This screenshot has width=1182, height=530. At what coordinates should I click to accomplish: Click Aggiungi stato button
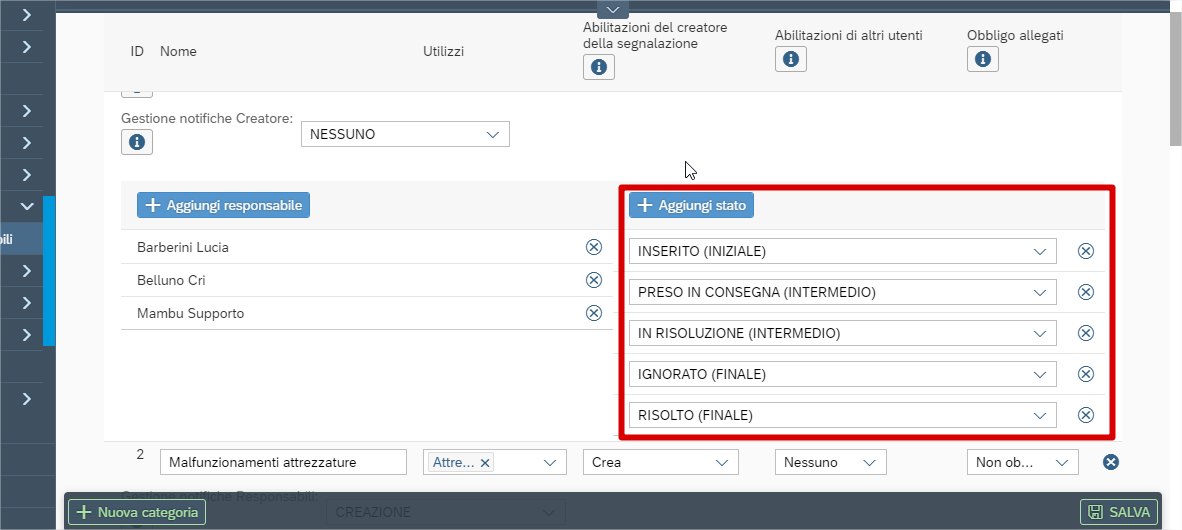point(691,205)
